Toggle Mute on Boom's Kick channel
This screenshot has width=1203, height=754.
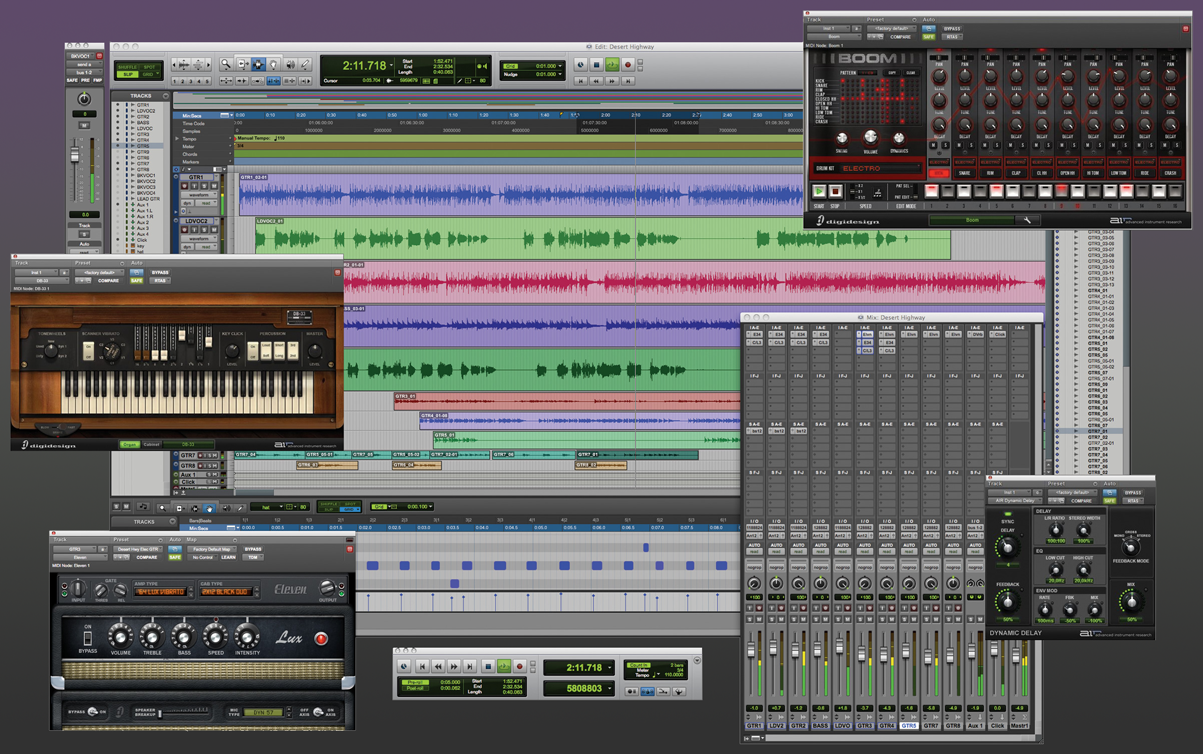(933, 145)
